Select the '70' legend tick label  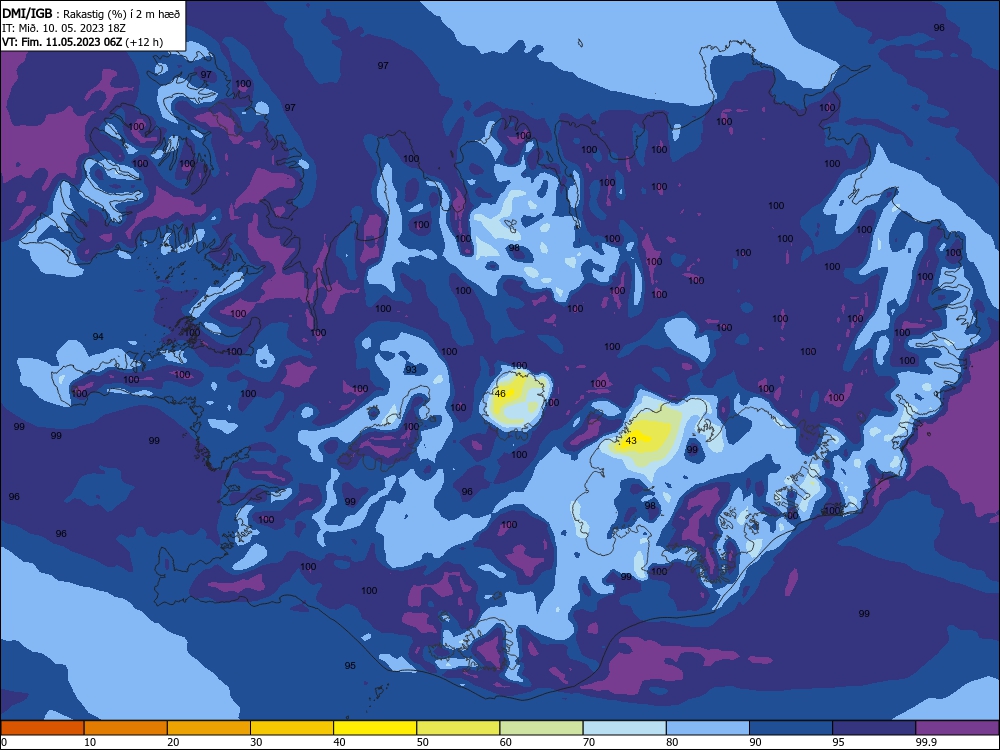589,742
